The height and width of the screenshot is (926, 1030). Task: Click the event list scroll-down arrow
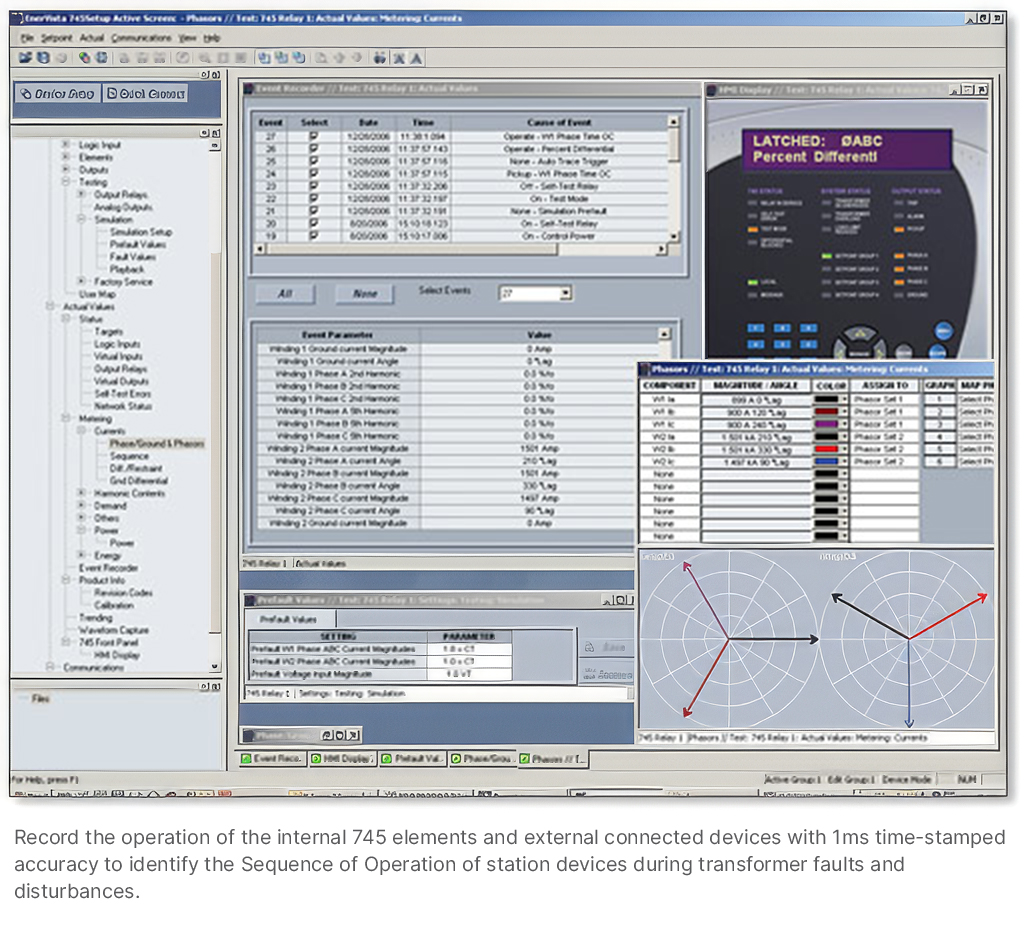(673, 236)
